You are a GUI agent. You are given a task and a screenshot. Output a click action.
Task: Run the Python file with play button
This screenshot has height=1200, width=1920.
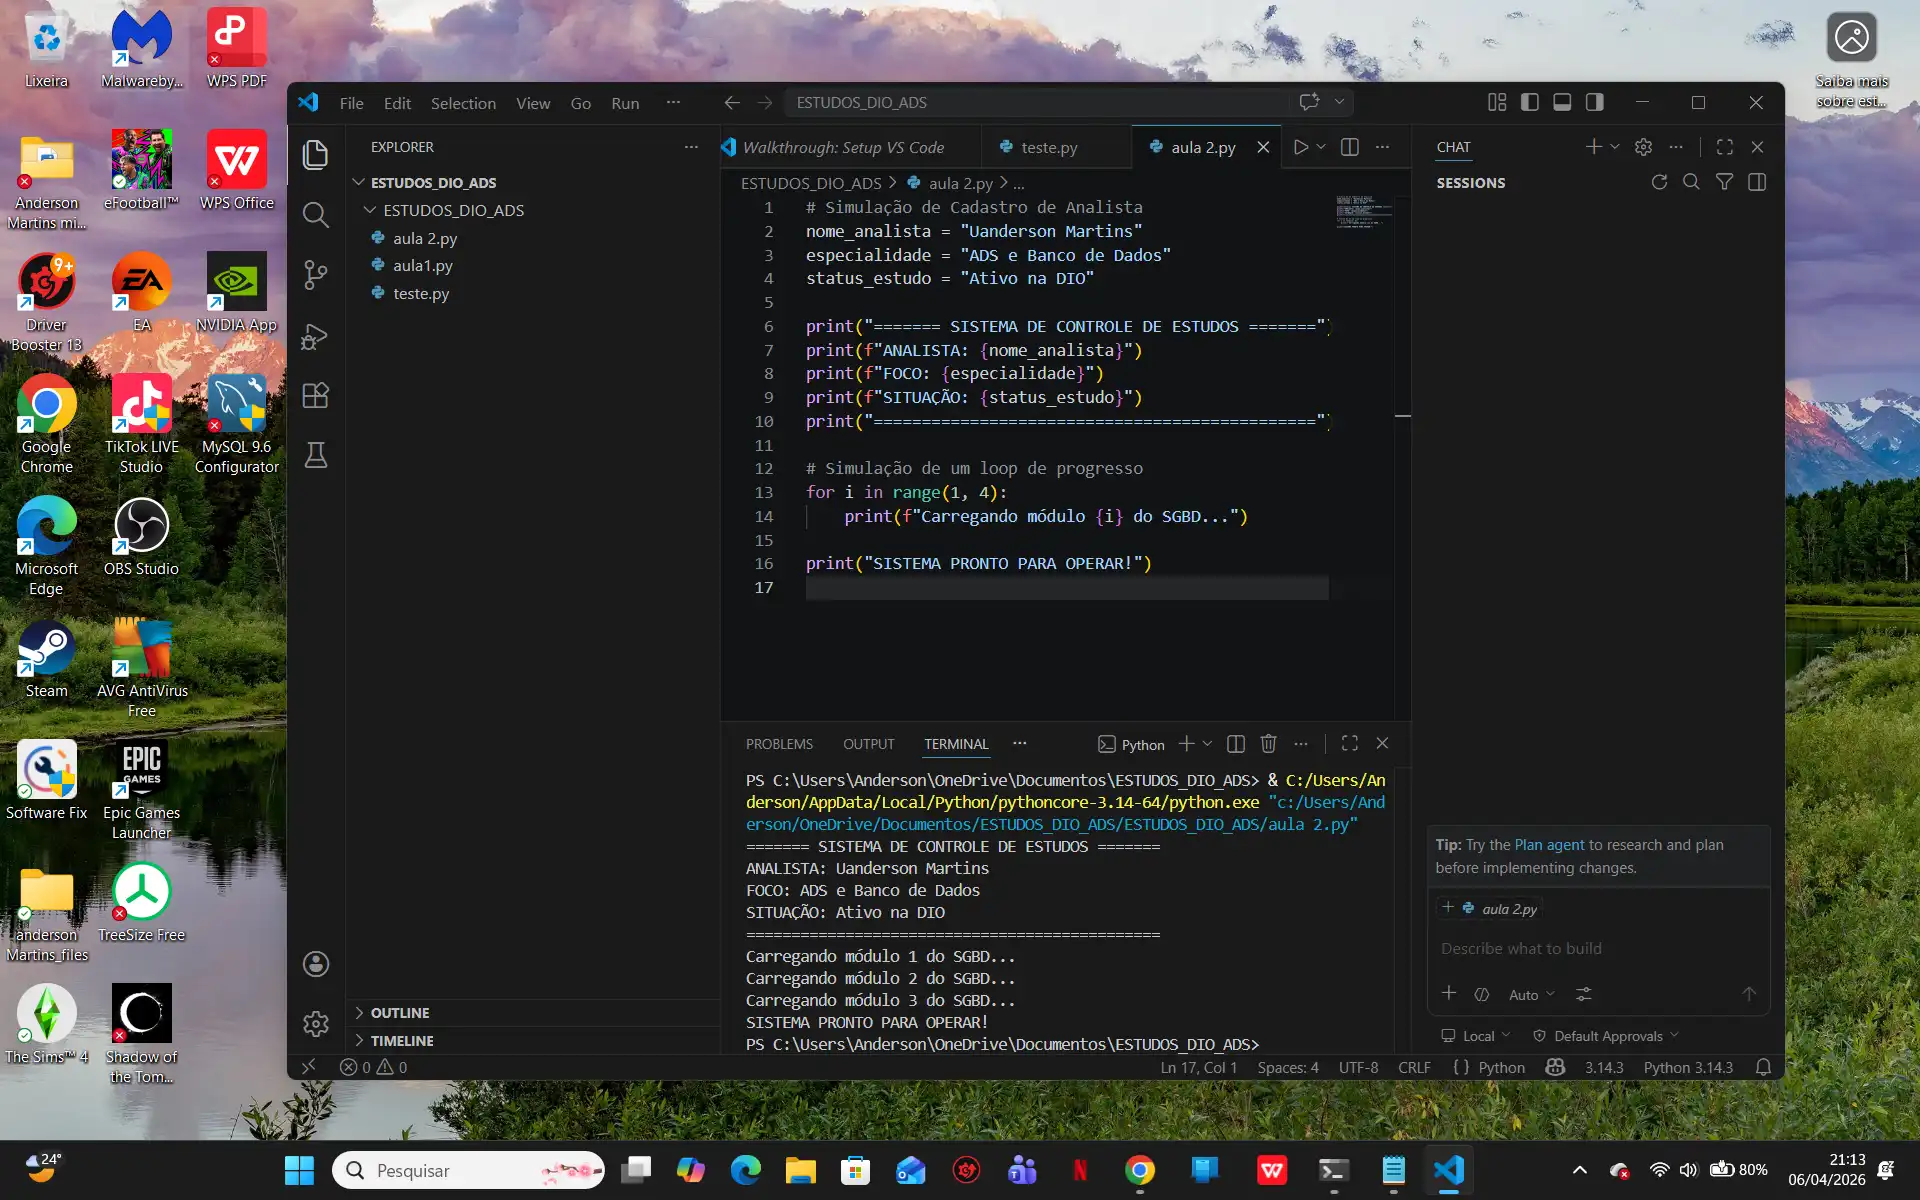(1300, 147)
